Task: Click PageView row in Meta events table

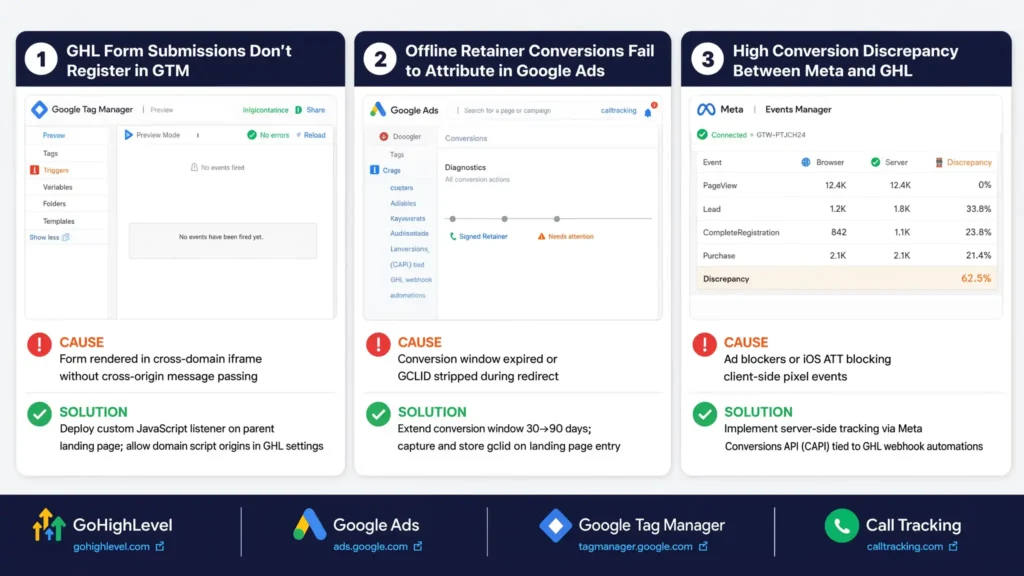Action: (846, 185)
